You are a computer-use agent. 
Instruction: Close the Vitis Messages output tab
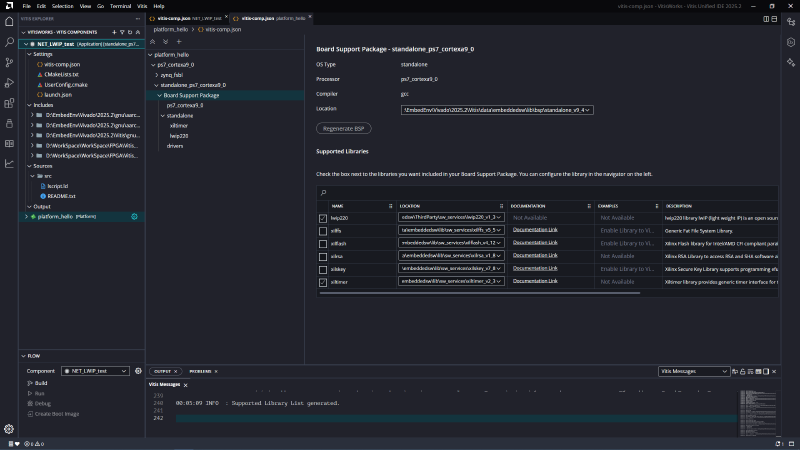(186, 385)
